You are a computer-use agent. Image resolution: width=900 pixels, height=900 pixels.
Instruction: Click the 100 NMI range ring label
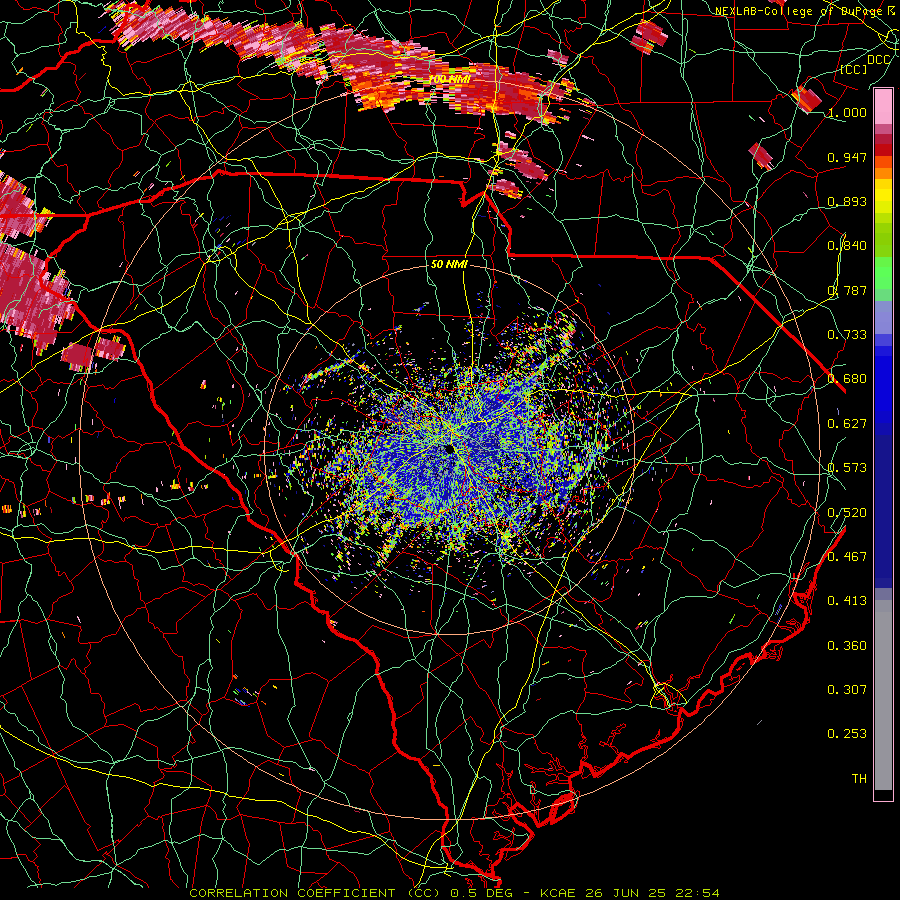click(x=449, y=79)
